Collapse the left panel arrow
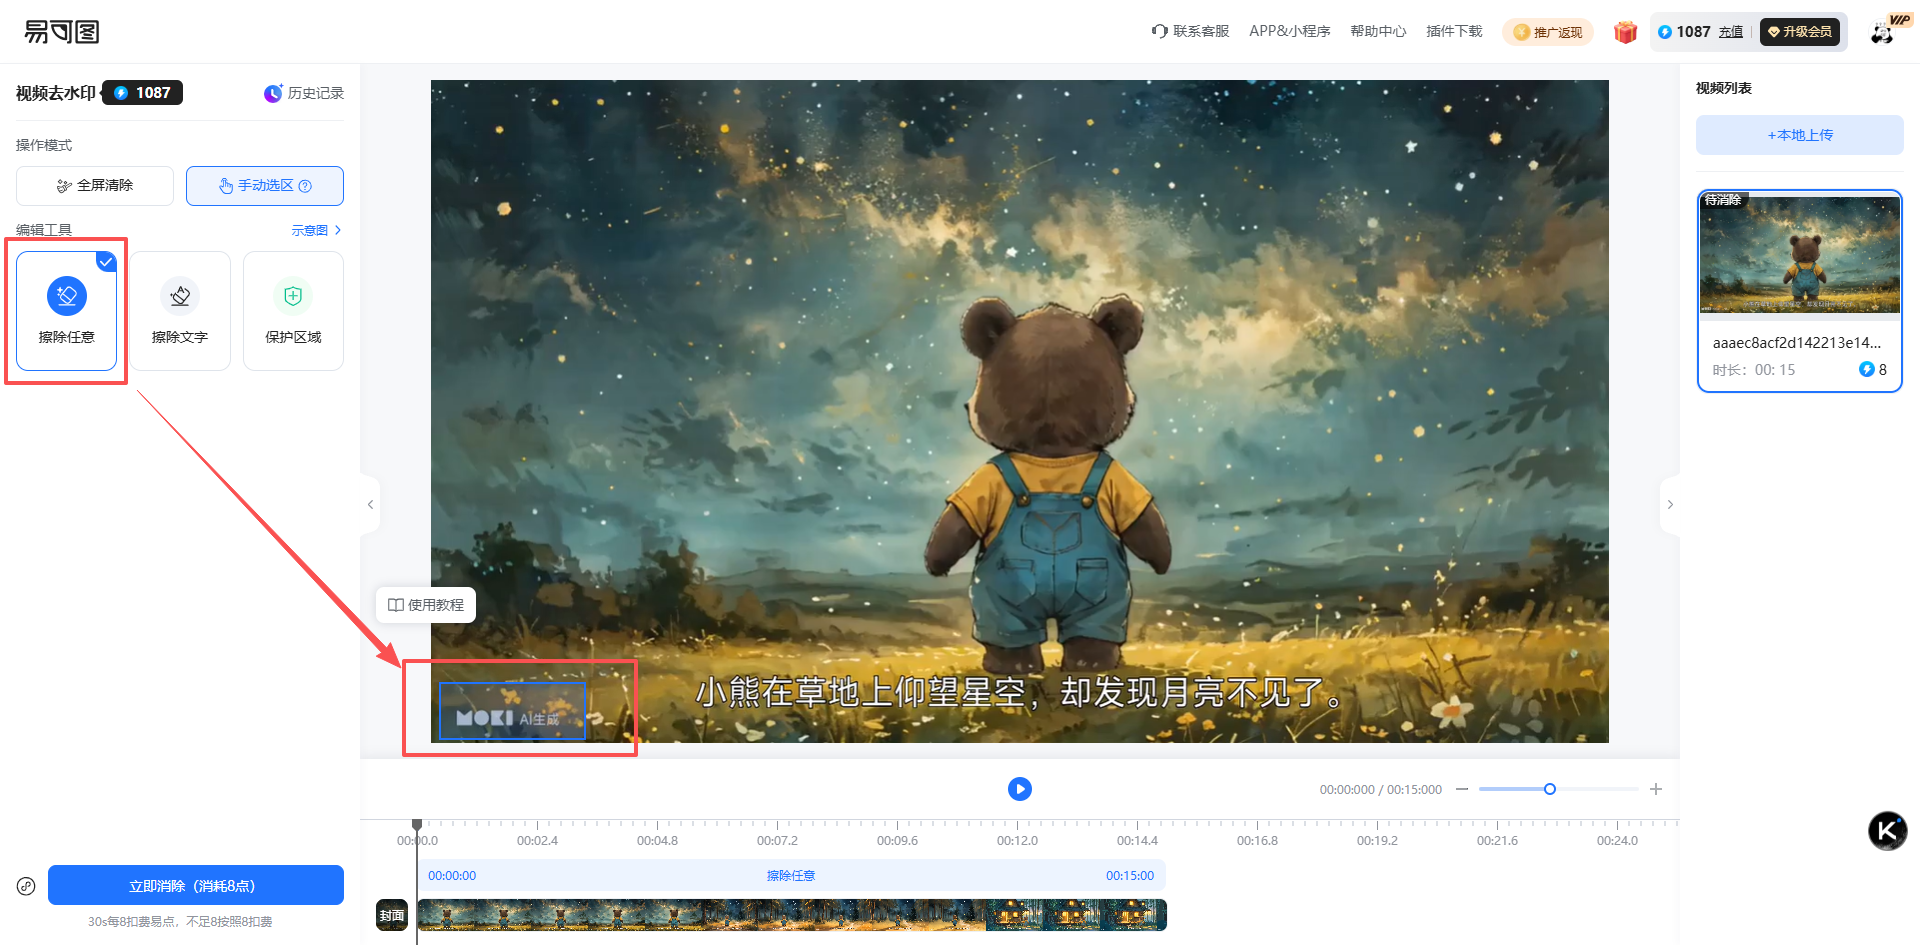1920x945 pixels. pyautogui.click(x=370, y=505)
